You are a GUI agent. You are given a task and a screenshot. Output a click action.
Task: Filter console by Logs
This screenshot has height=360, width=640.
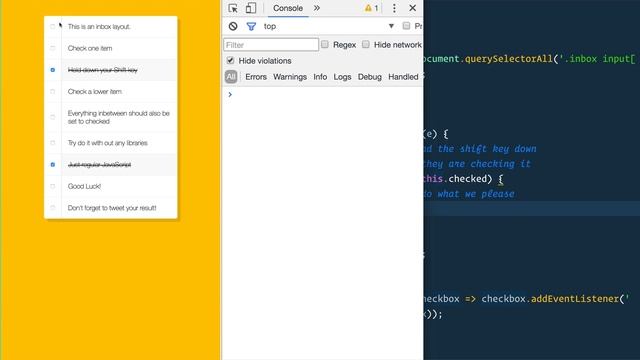[x=342, y=77]
